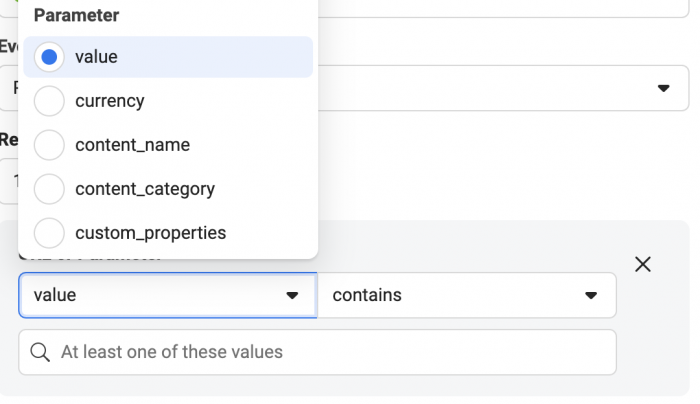This screenshot has width=700, height=404.
Task: Choose the content_category radio option
Action: 49,189
